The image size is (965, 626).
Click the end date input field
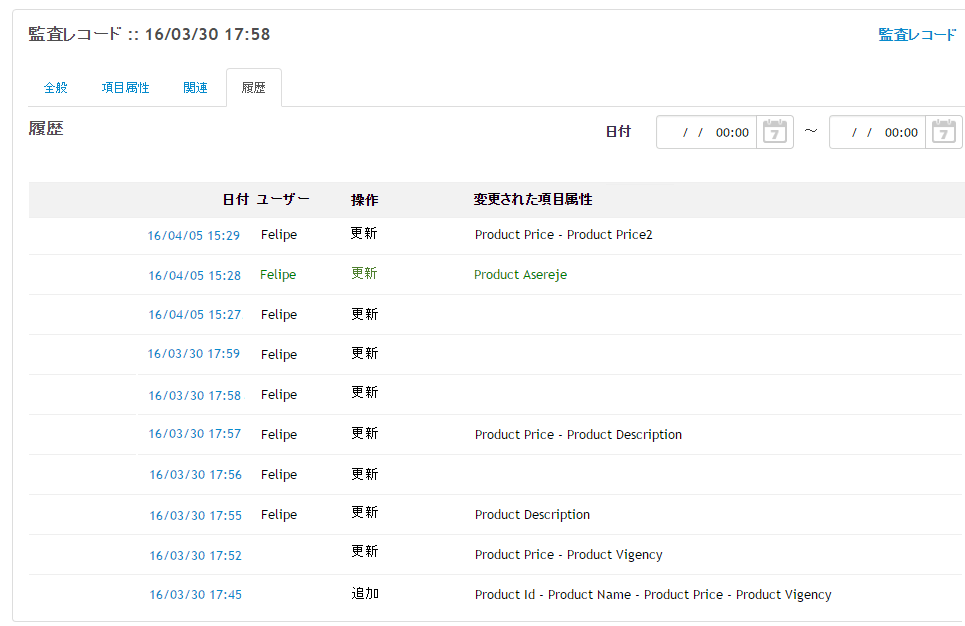(878, 132)
